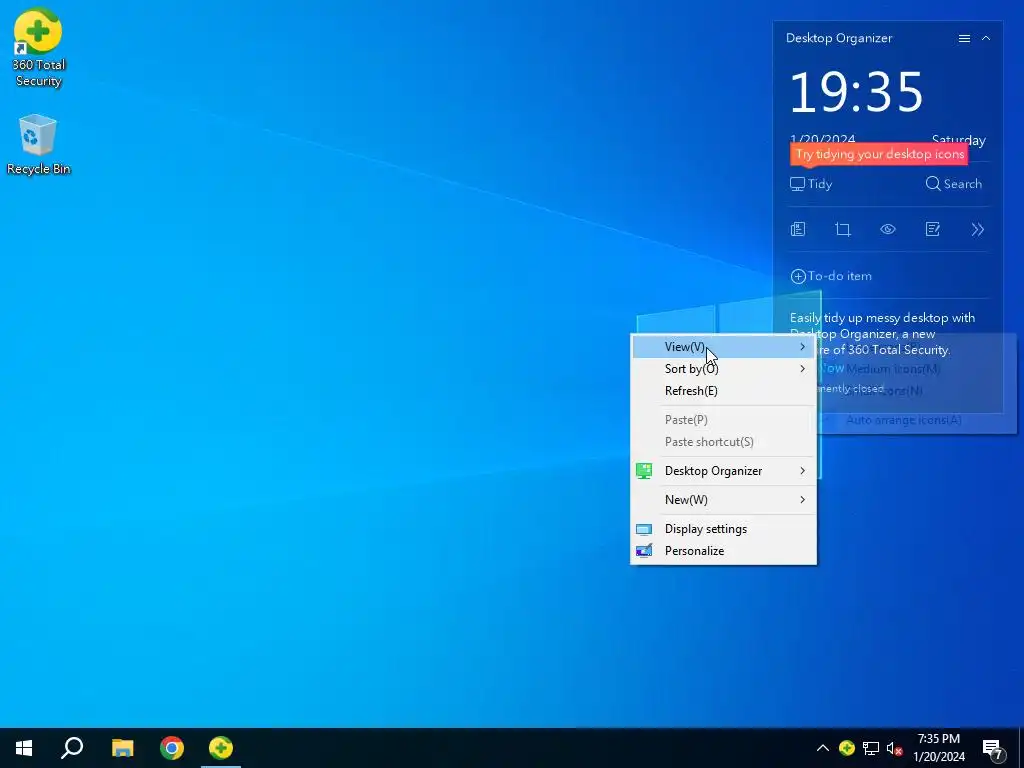The image size is (1024, 768).
Task: Open the View(V) context menu entry
Action: click(724, 347)
